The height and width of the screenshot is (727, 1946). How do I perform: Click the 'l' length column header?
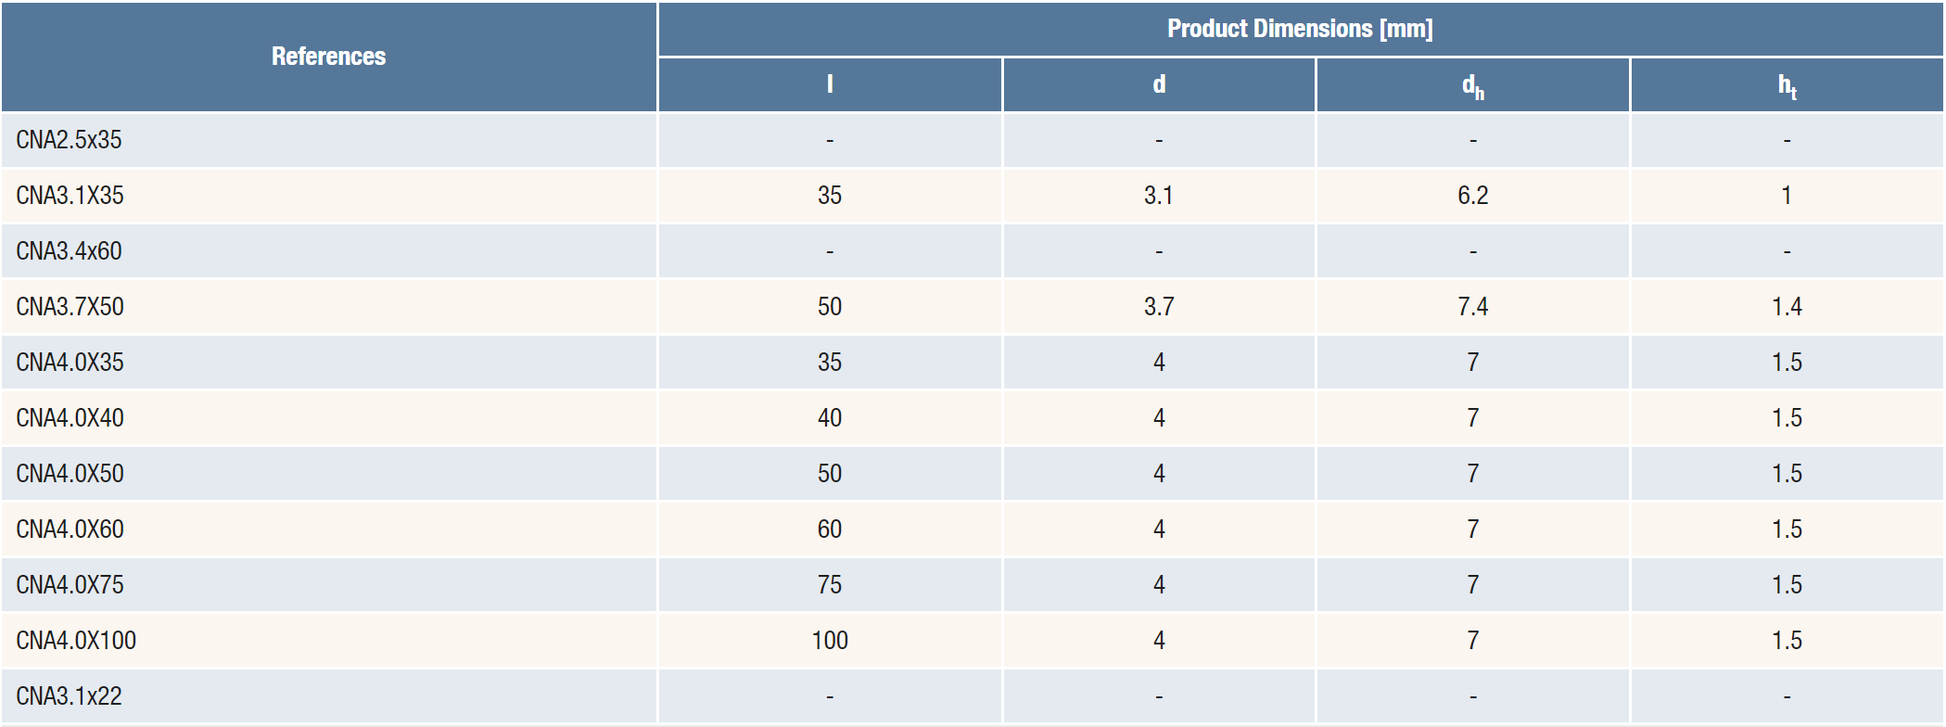point(829,85)
